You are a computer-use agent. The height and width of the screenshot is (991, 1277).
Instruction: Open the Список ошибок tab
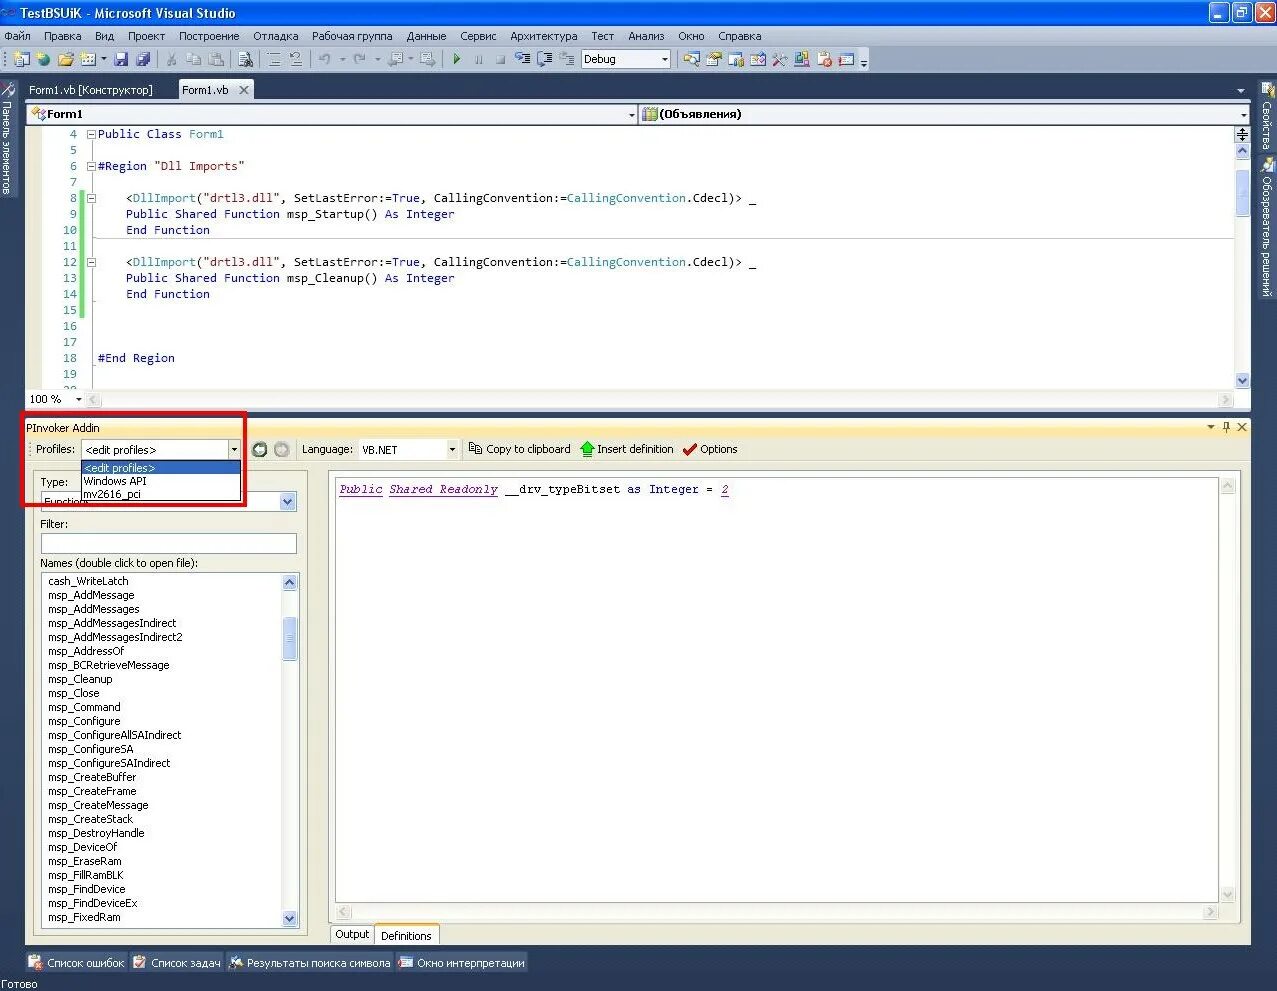click(x=76, y=963)
